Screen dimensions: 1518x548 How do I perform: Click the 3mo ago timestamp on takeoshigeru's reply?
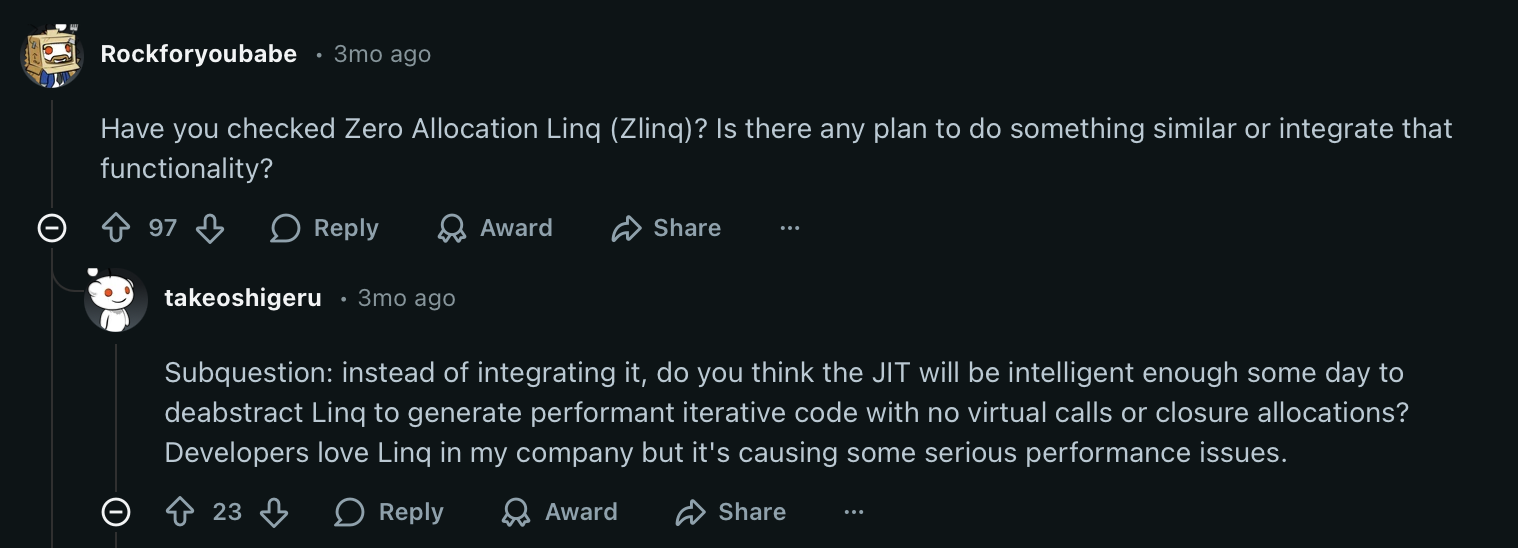click(406, 298)
